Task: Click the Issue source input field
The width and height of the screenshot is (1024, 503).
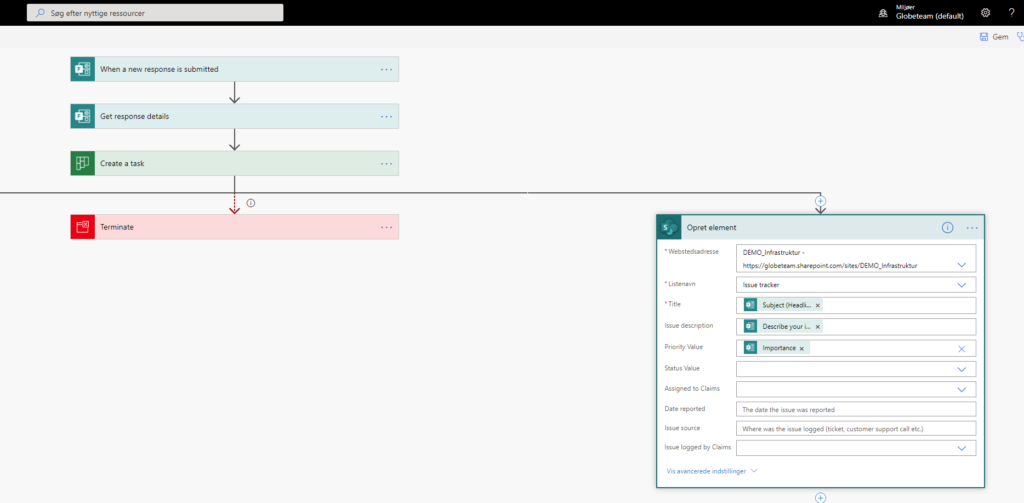Action: click(856, 429)
